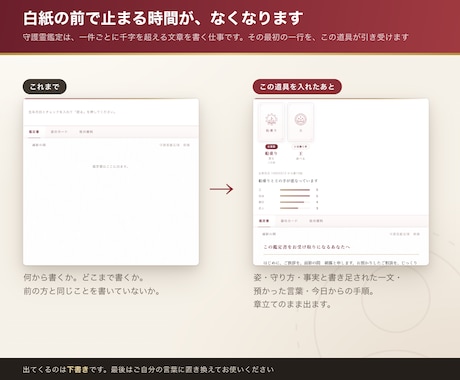The width and height of the screenshot is (460, 380).
Task: Click the outlined badge under the king card
Action: pos(301,147)
